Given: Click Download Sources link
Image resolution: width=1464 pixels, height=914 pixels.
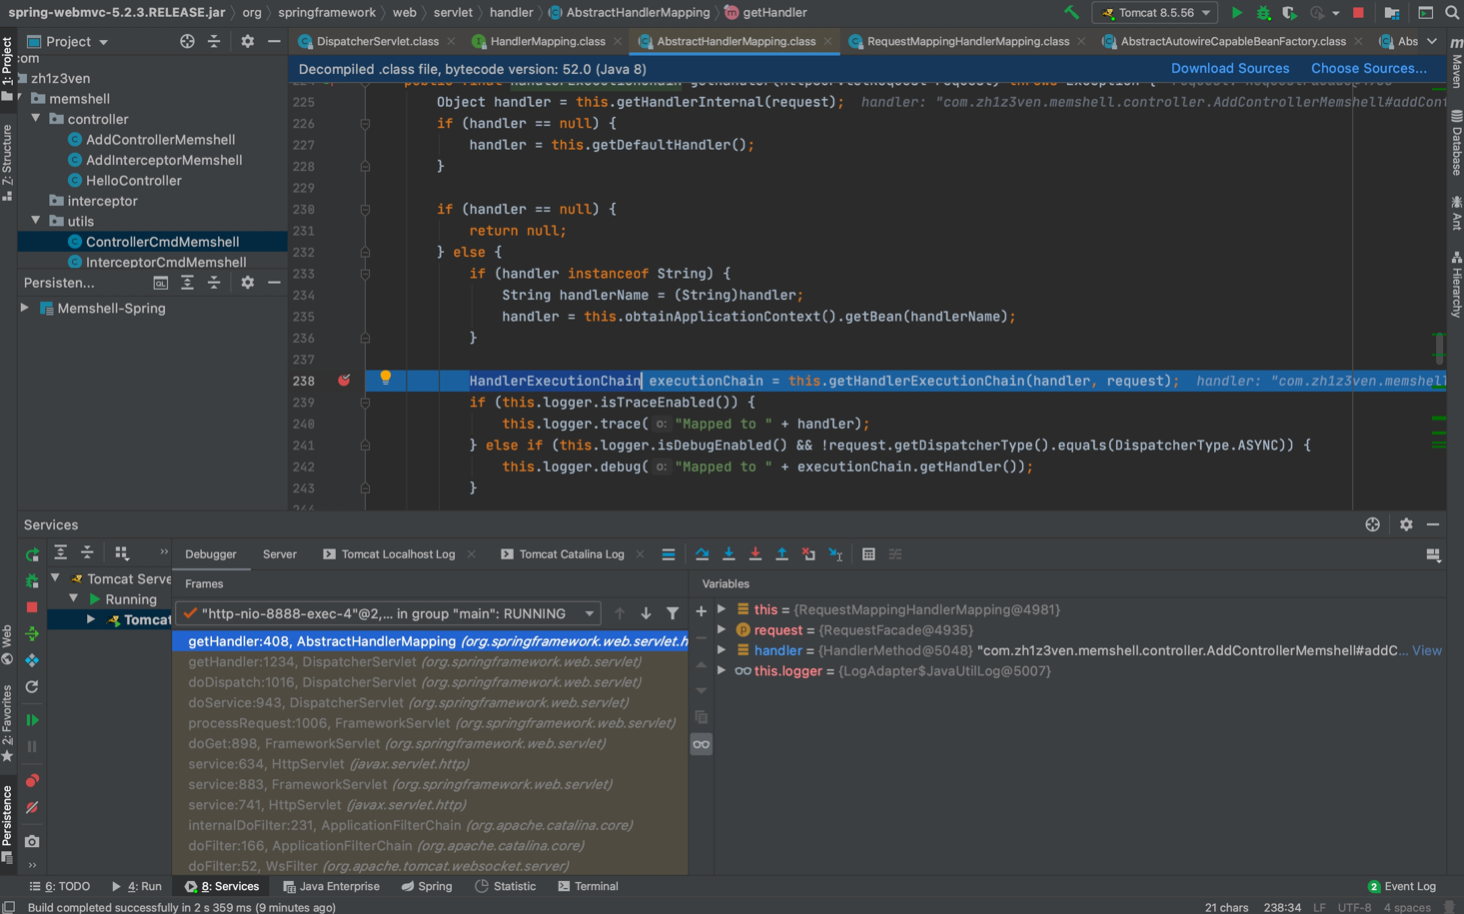Looking at the screenshot, I should click(1230, 68).
